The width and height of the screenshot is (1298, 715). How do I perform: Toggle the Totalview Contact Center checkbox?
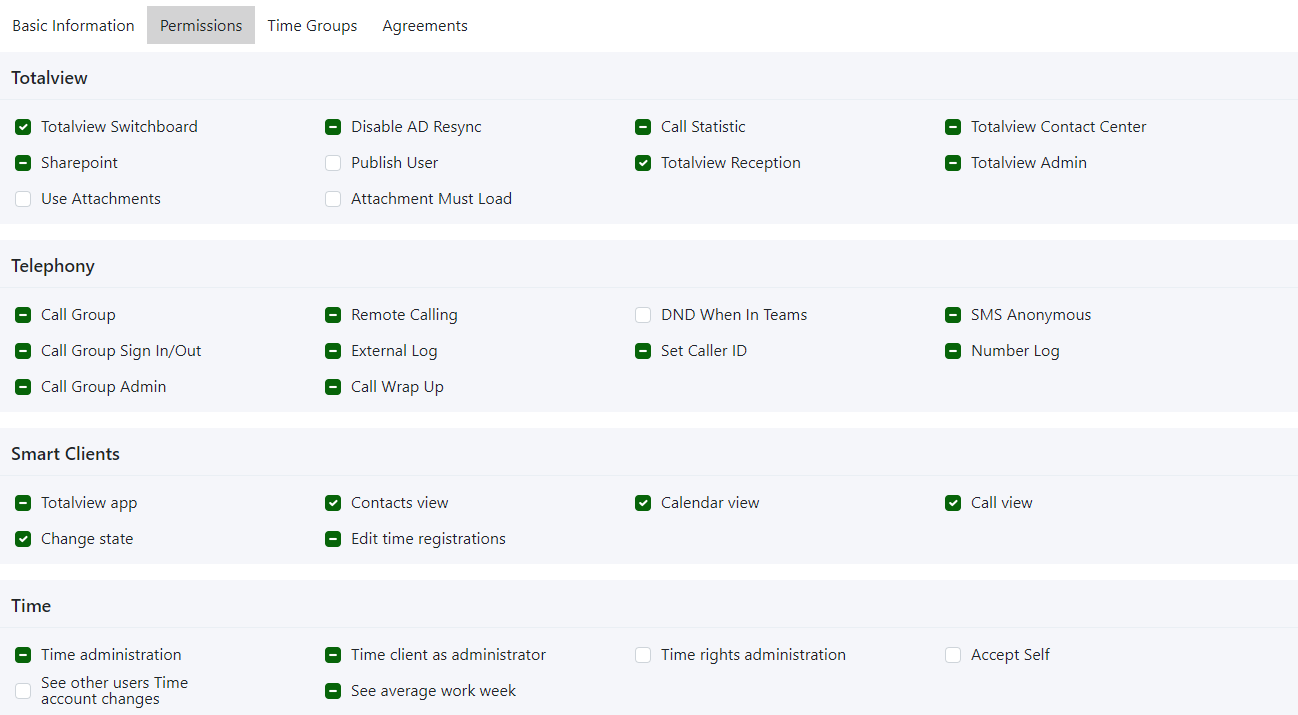coord(953,127)
